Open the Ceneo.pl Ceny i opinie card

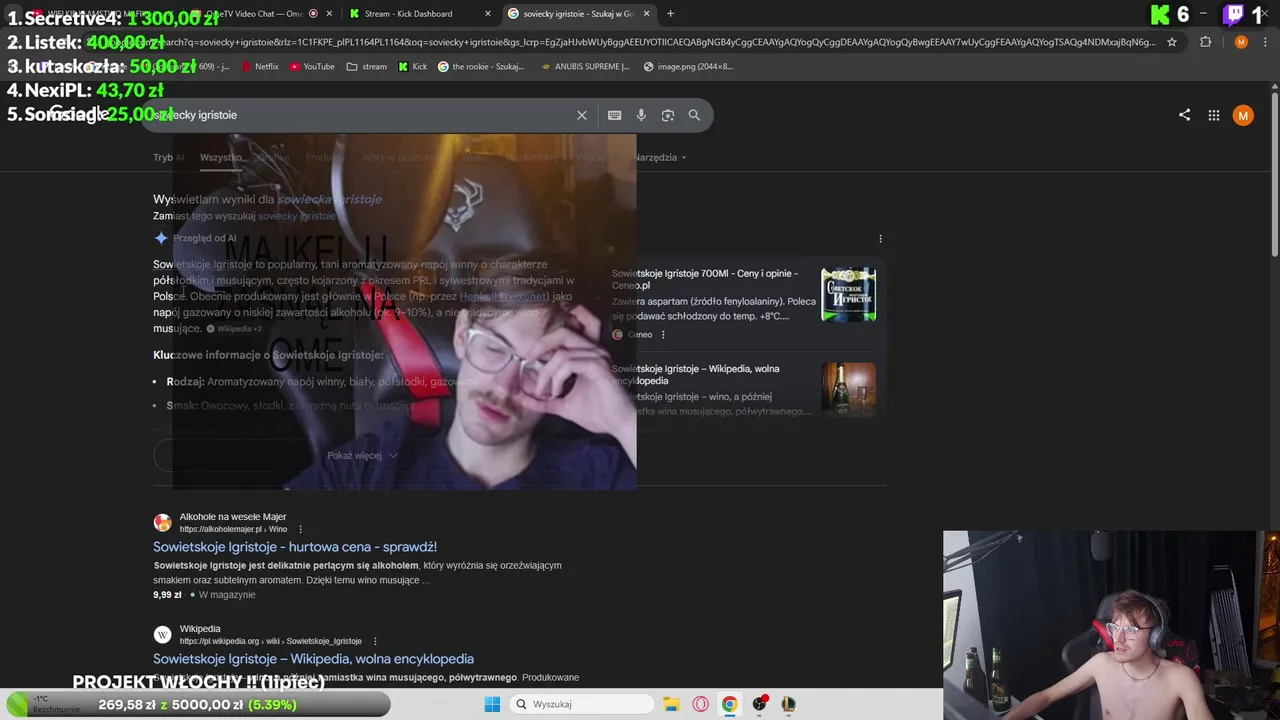(705, 279)
